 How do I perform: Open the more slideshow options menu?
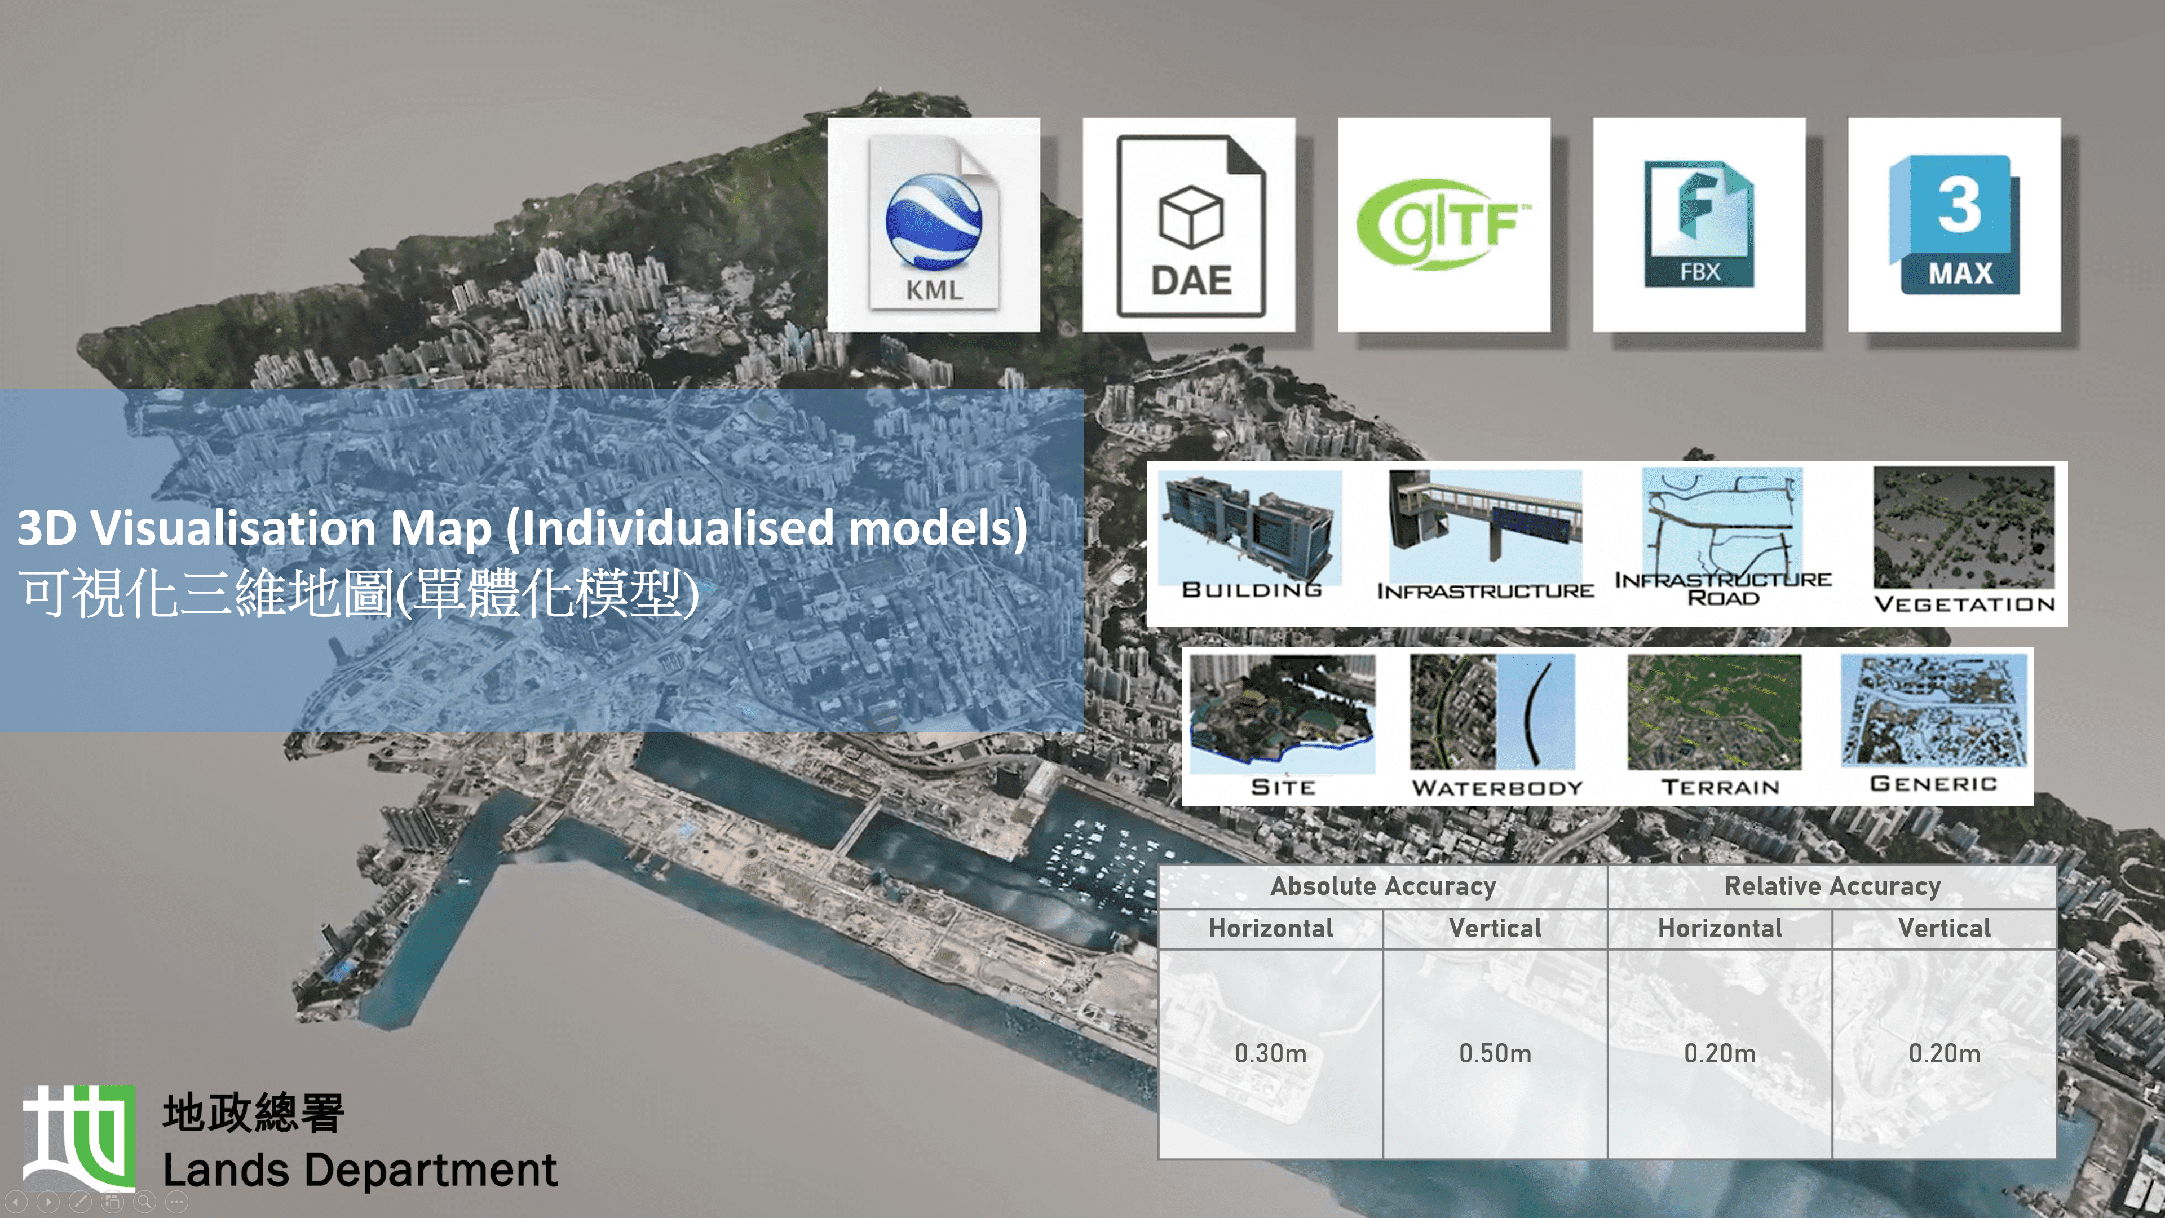click(x=176, y=1203)
